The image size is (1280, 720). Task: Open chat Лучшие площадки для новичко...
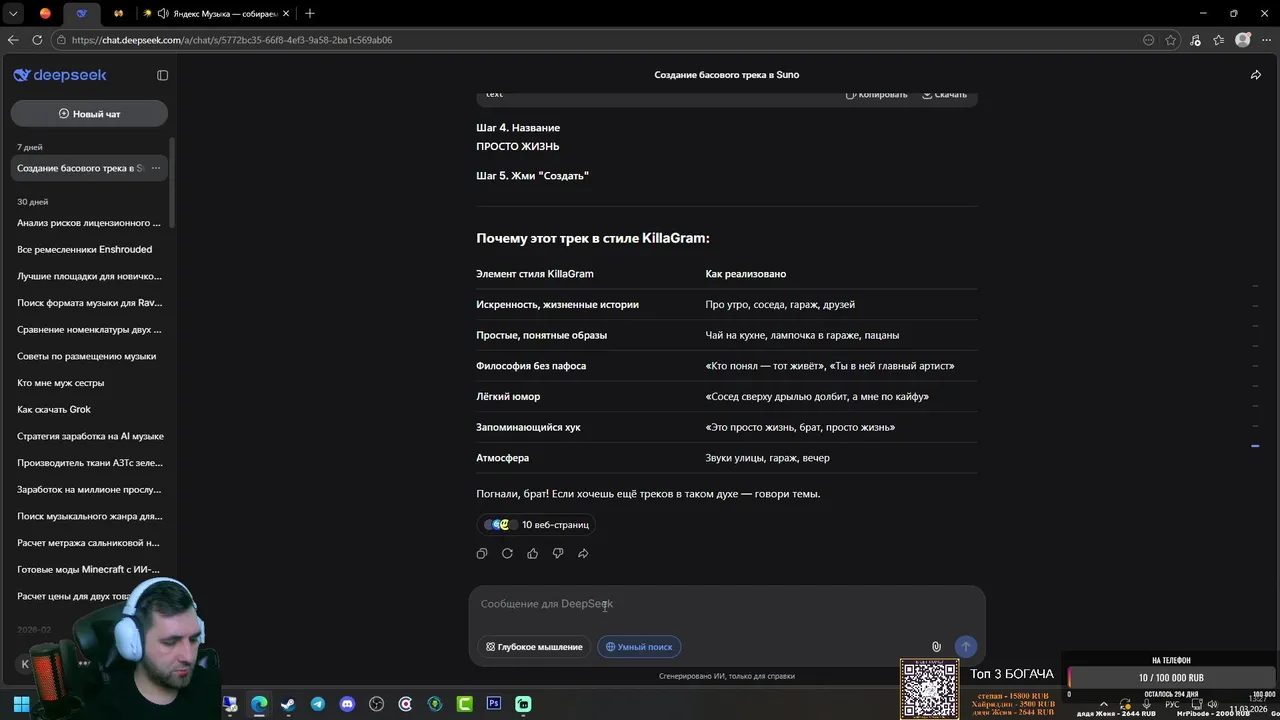click(89, 276)
